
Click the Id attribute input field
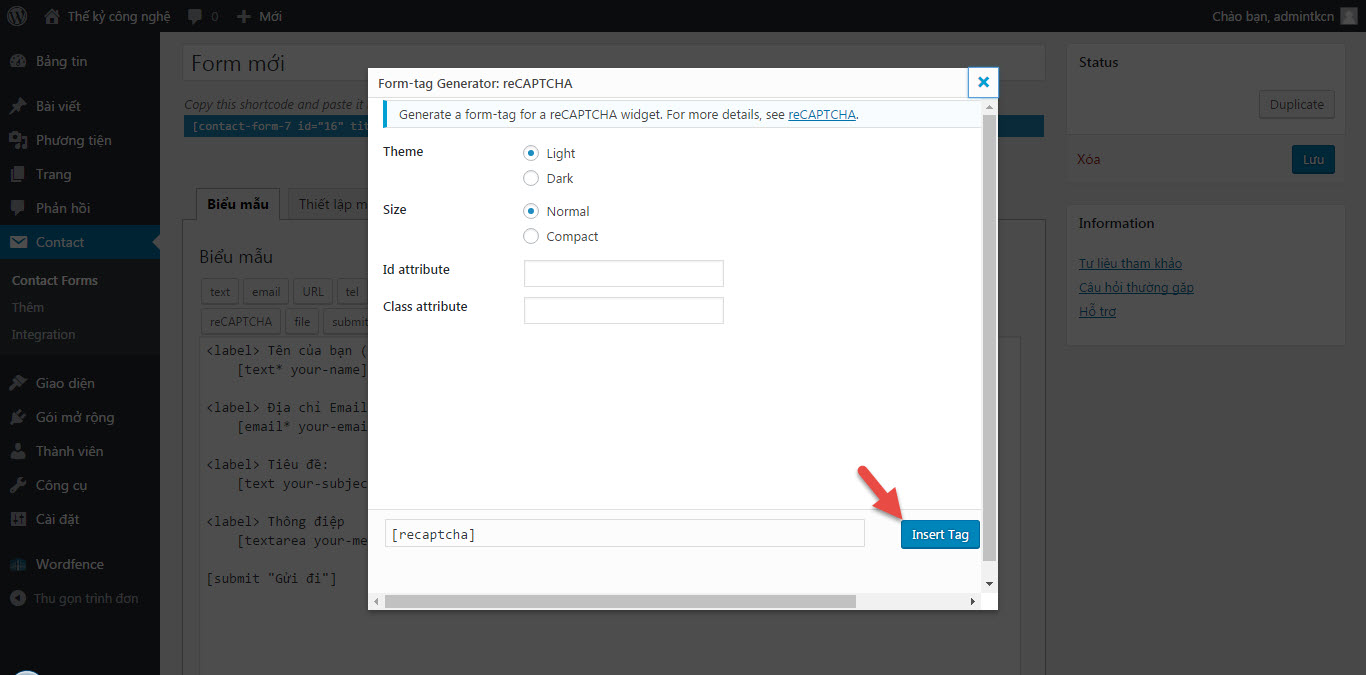[x=623, y=273]
